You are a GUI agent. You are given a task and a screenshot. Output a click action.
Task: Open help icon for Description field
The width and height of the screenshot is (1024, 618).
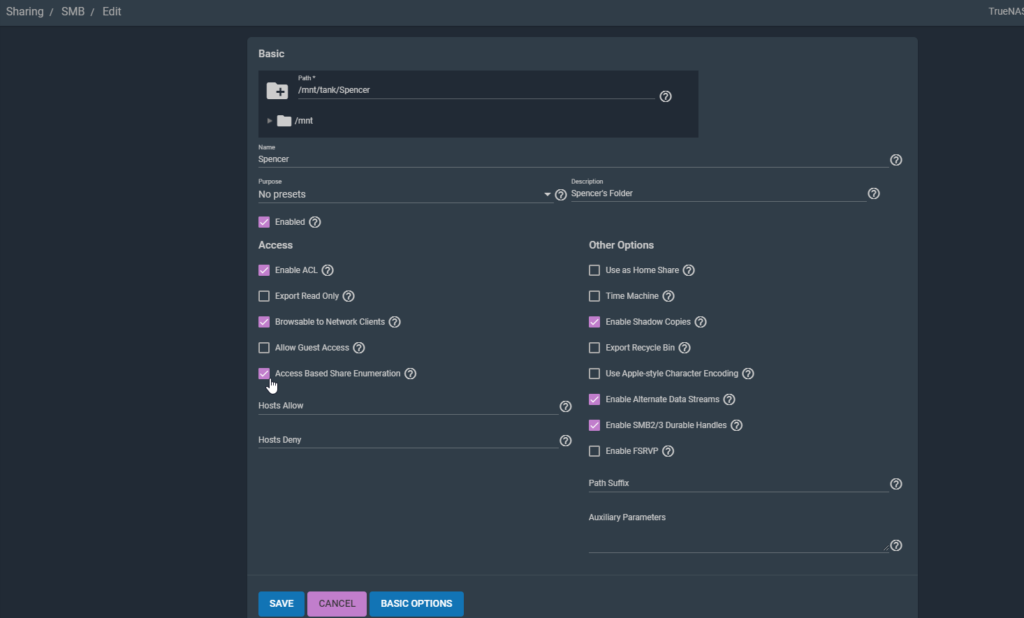pyautogui.click(x=874, y=193)
